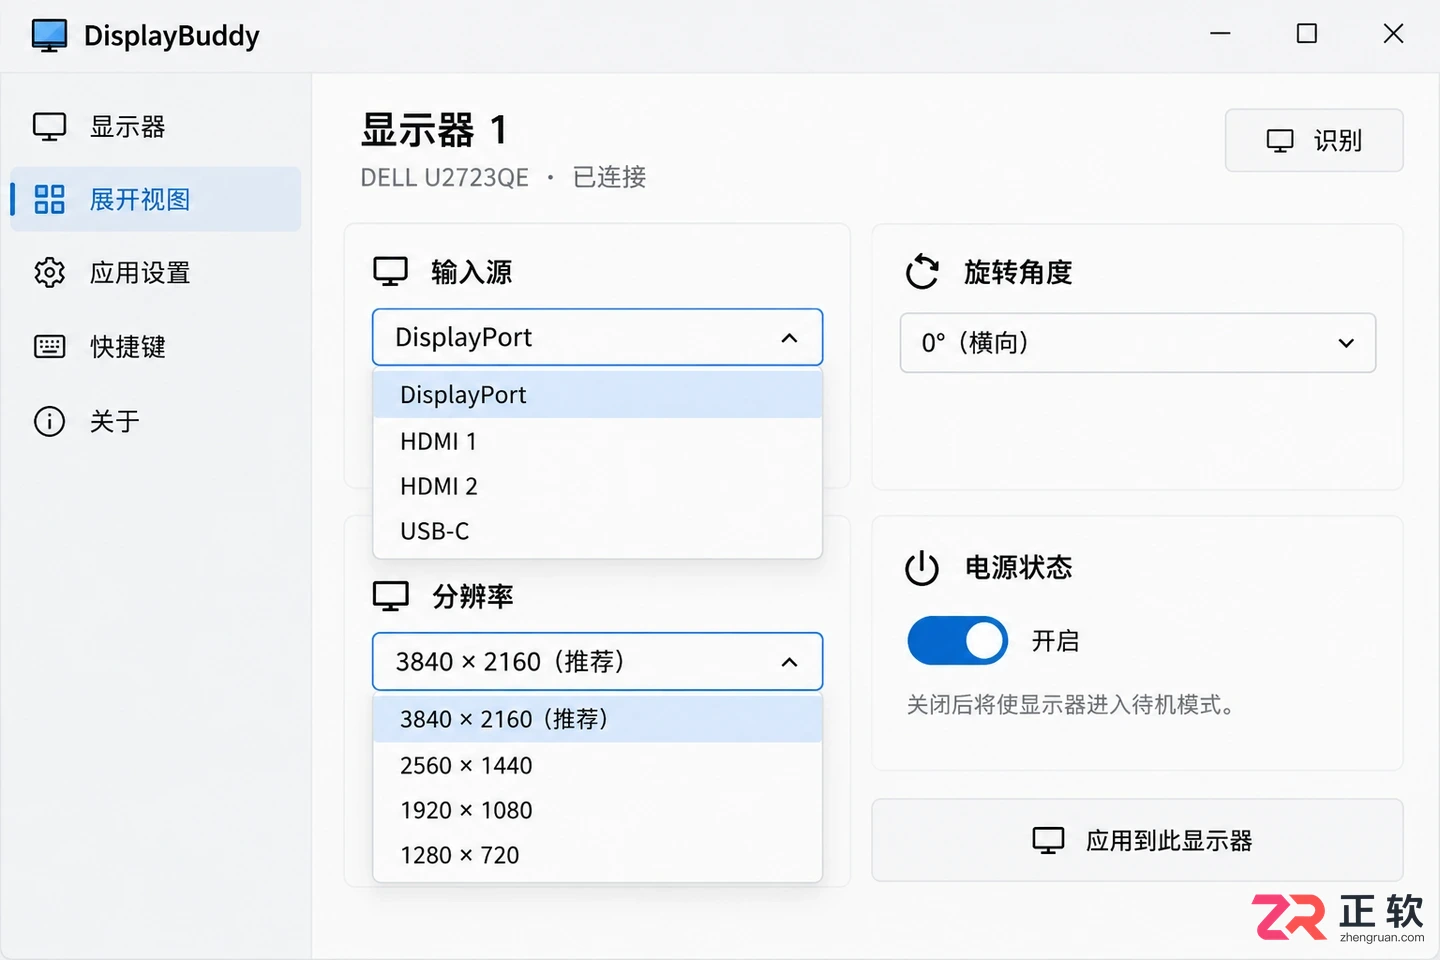Open the 显示器 sidebar page
This screenshot has width=1440, height=960.
pyautogui.click(x=155, y=127)
